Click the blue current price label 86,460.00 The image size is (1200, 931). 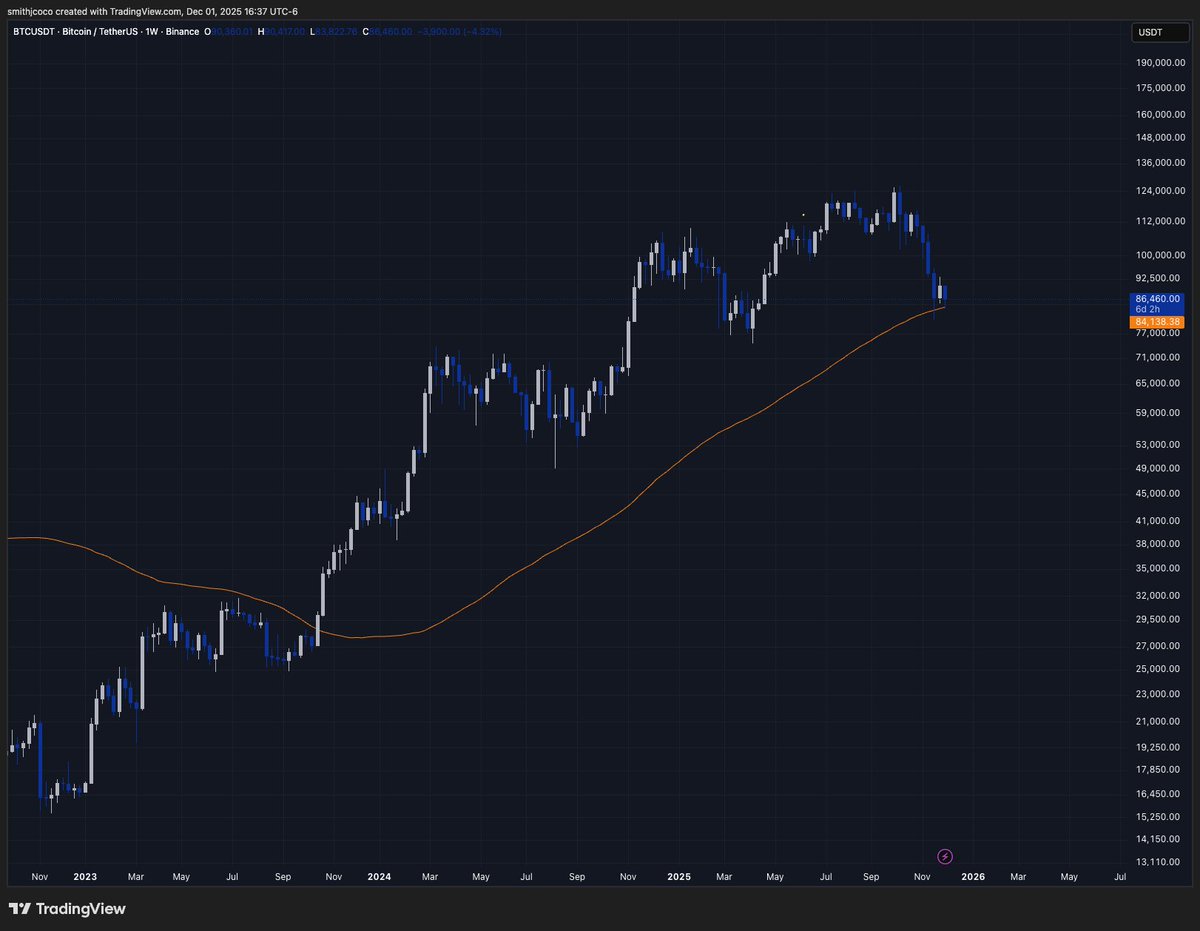click(1157, 298)
